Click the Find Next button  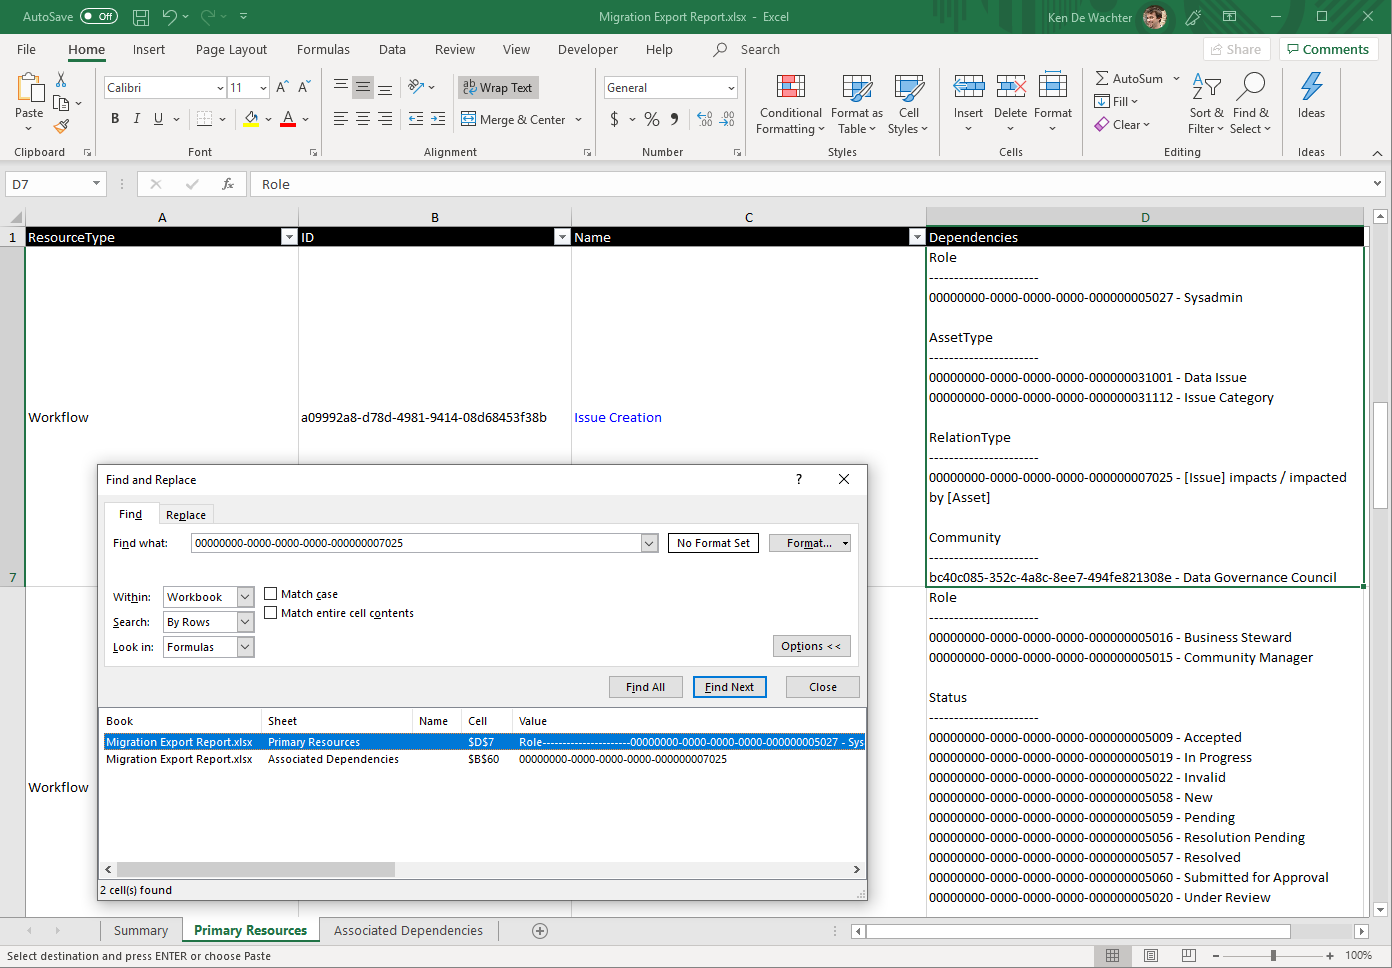729,687
